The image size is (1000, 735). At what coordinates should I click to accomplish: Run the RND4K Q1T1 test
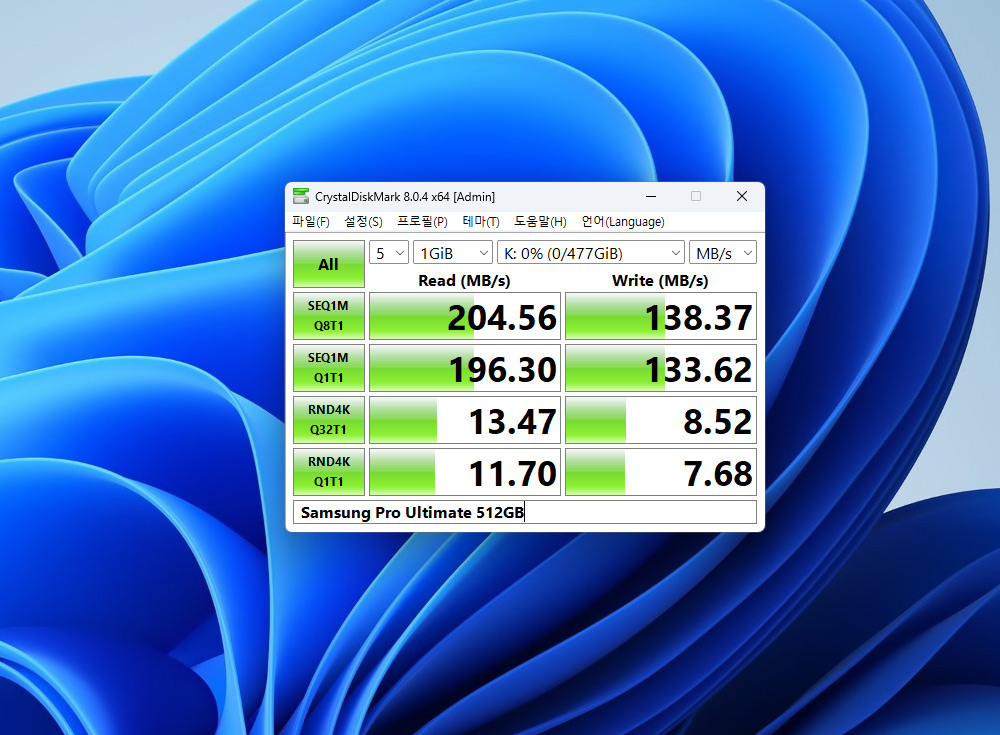pyautogui.click(x=328, y=471)
